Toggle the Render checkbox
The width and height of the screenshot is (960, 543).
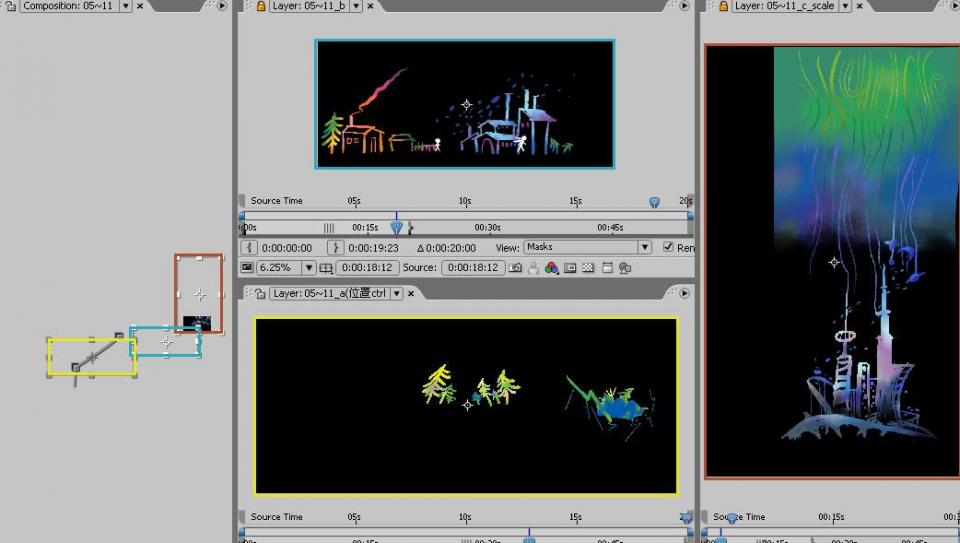(668, 247)
